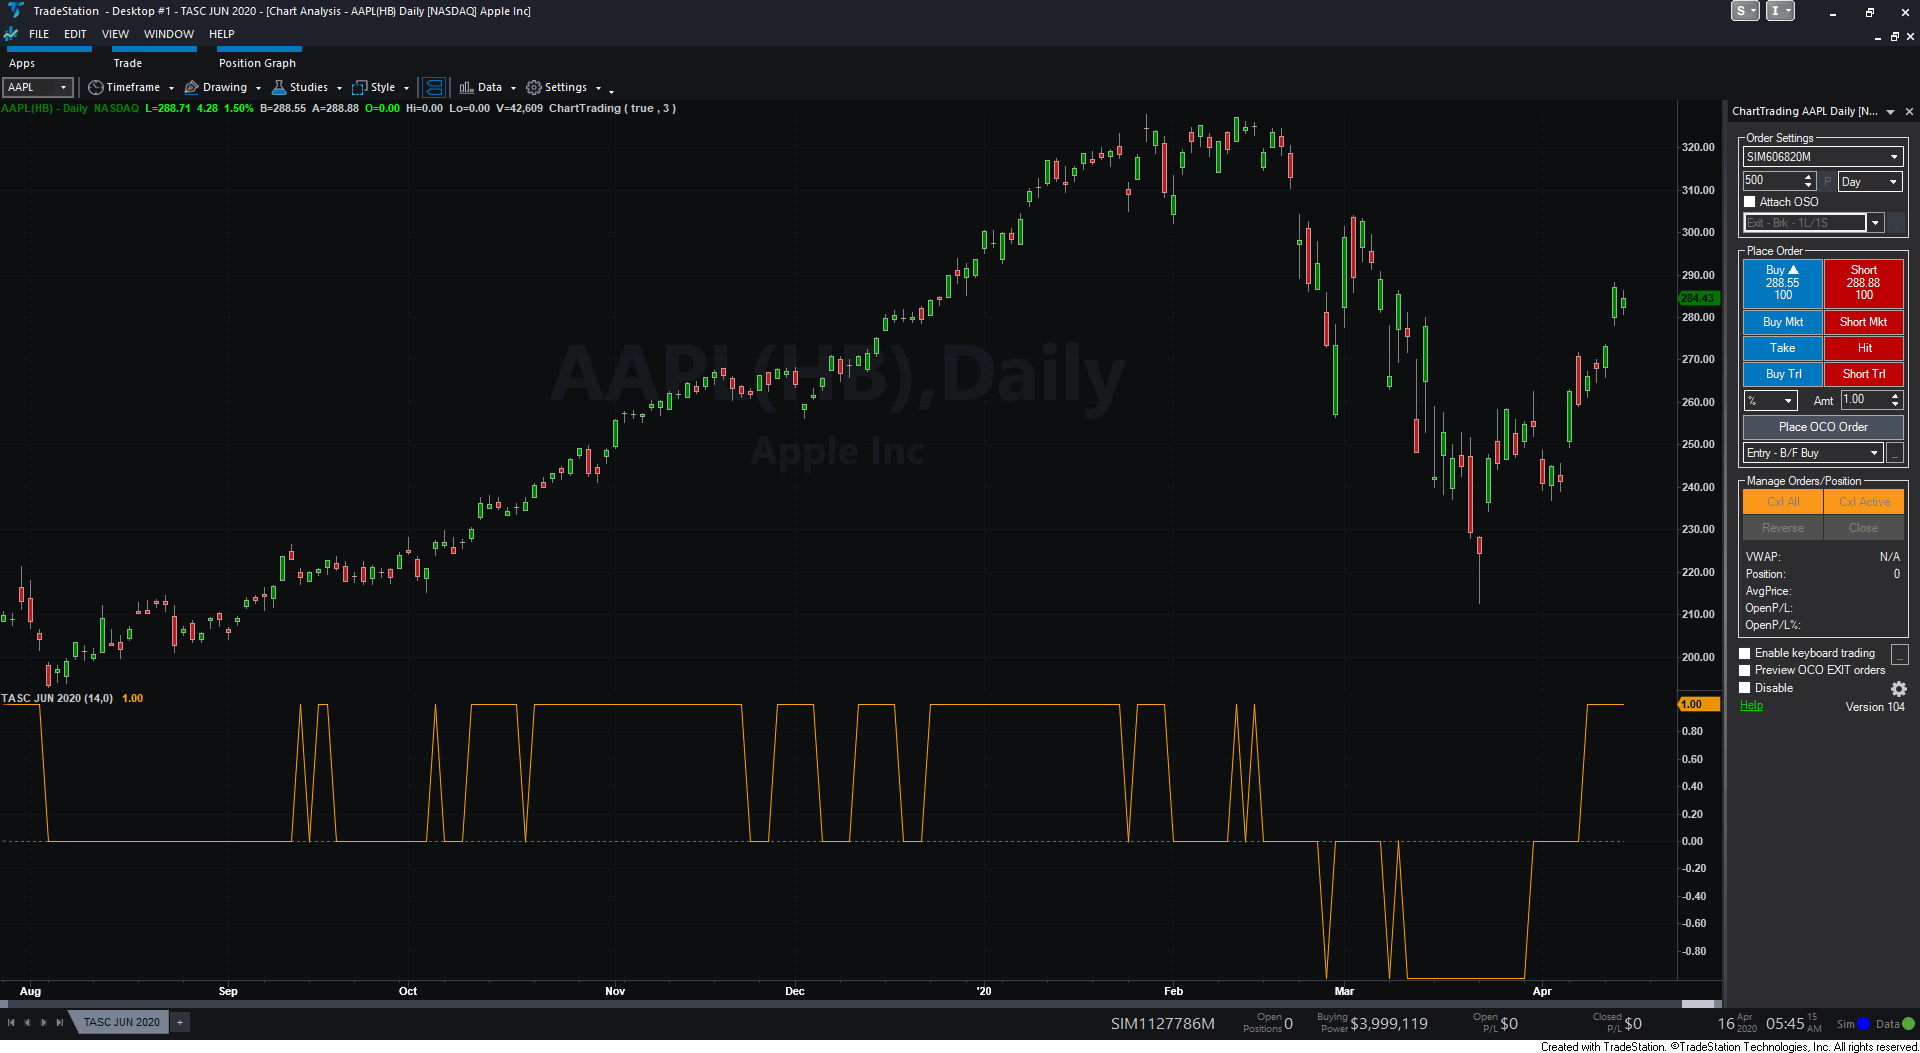The height and width of the screenshot is (1053, 1920).
Task: Add a new workspace tab
Action: click(x=180, y=1022)
